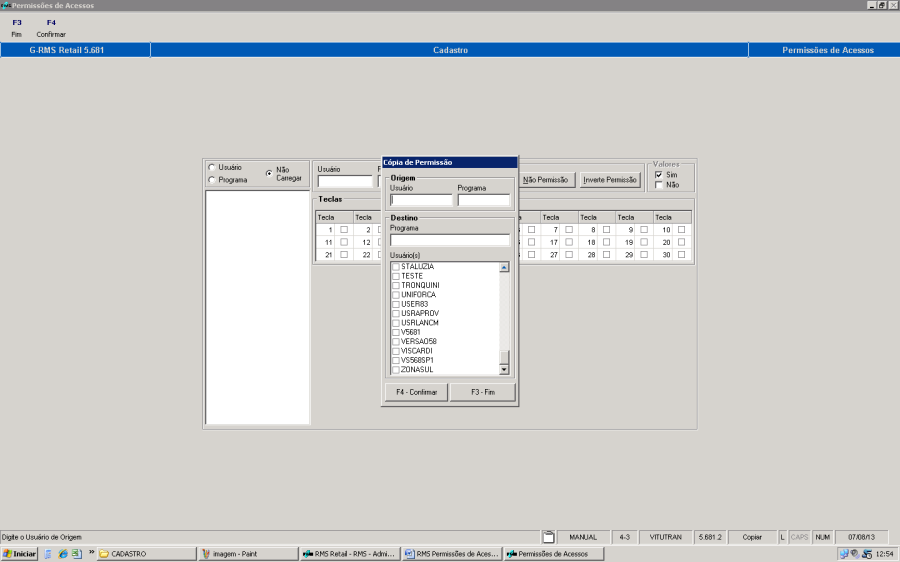Switch to imagem - Paint taskbar window
Screen dimensions: 900x562
click(x=248, y=554)
